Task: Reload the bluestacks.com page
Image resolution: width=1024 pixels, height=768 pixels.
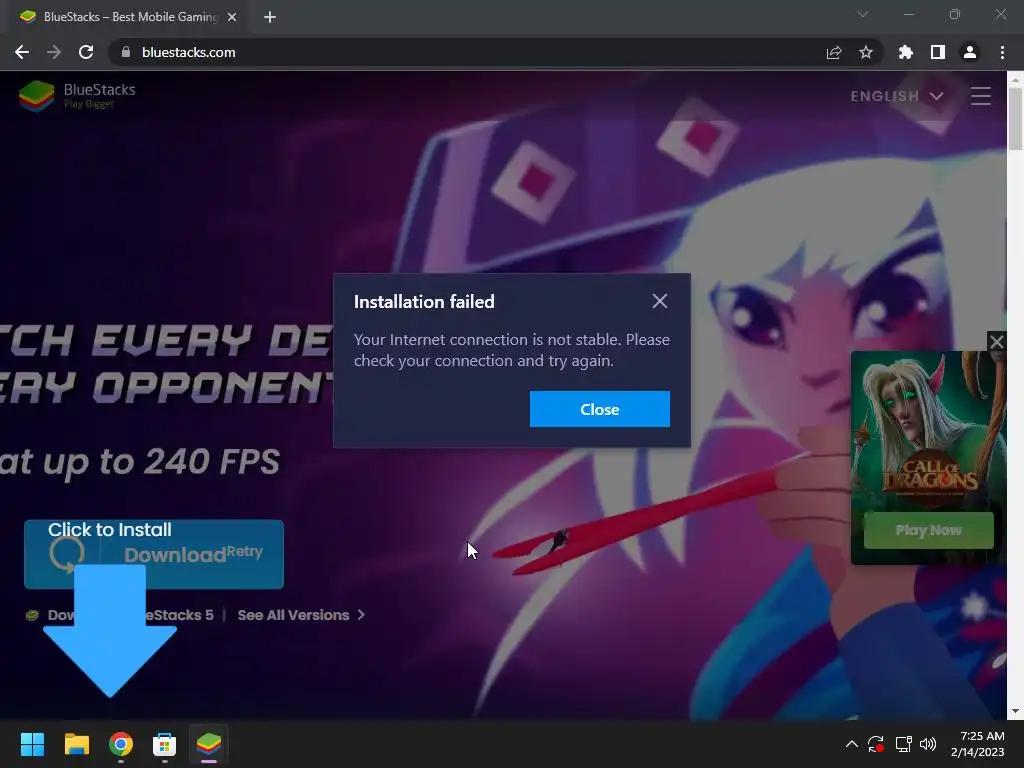Action: point(86,52)
